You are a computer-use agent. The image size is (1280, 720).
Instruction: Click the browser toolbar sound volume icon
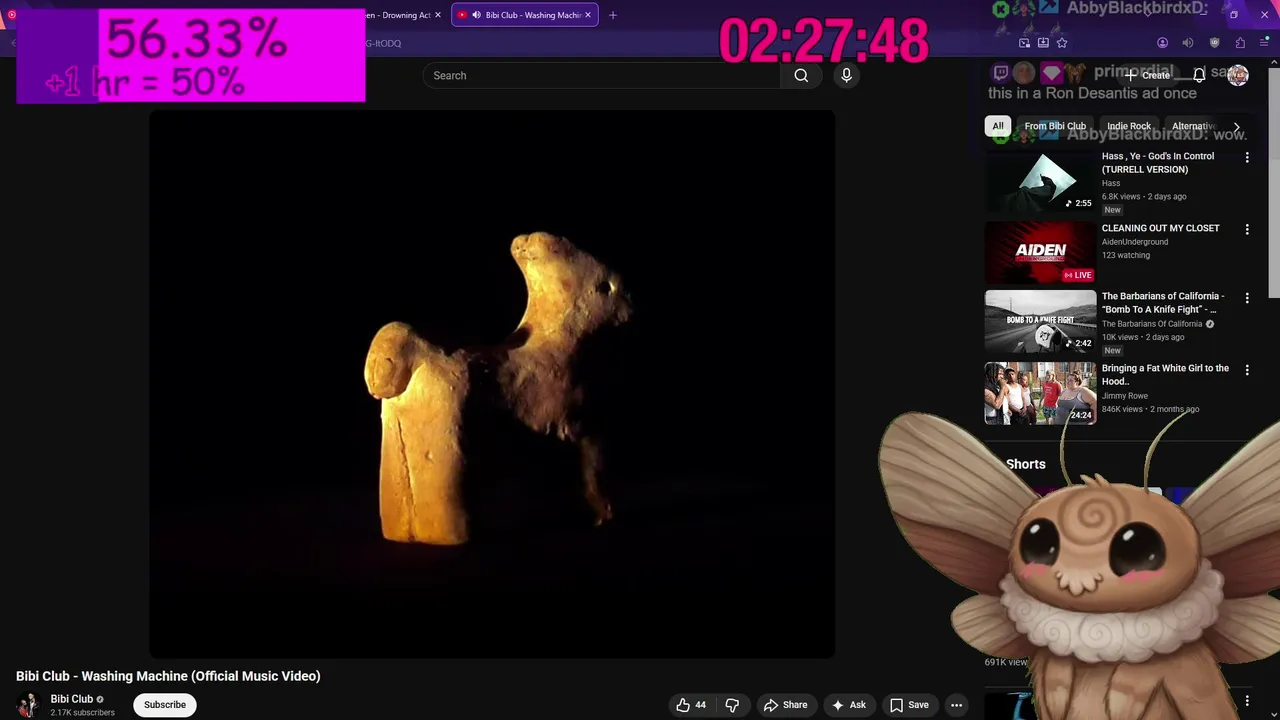point(1188,43)
